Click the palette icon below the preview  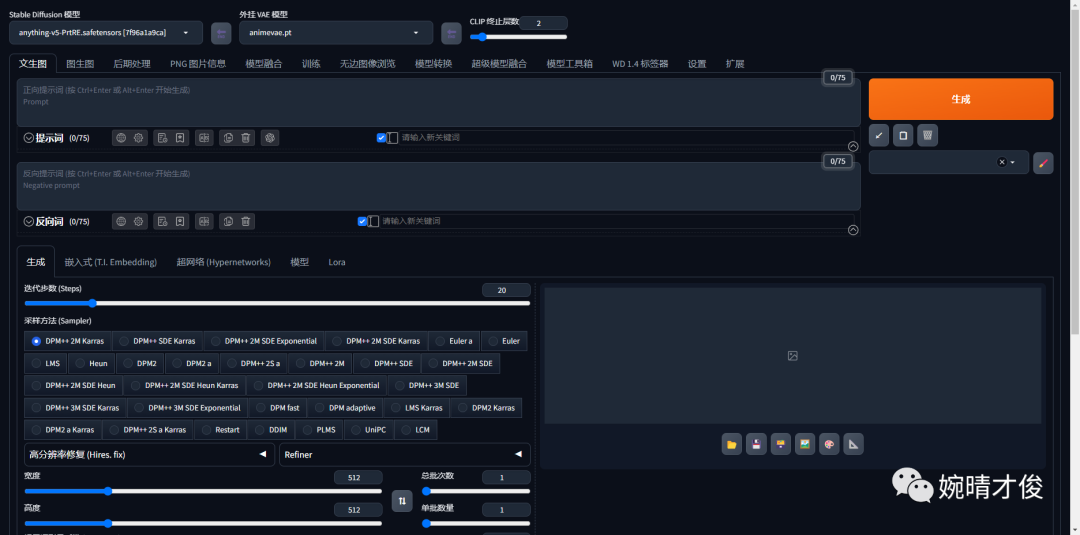pyautogui.click(x=829, y=445)
